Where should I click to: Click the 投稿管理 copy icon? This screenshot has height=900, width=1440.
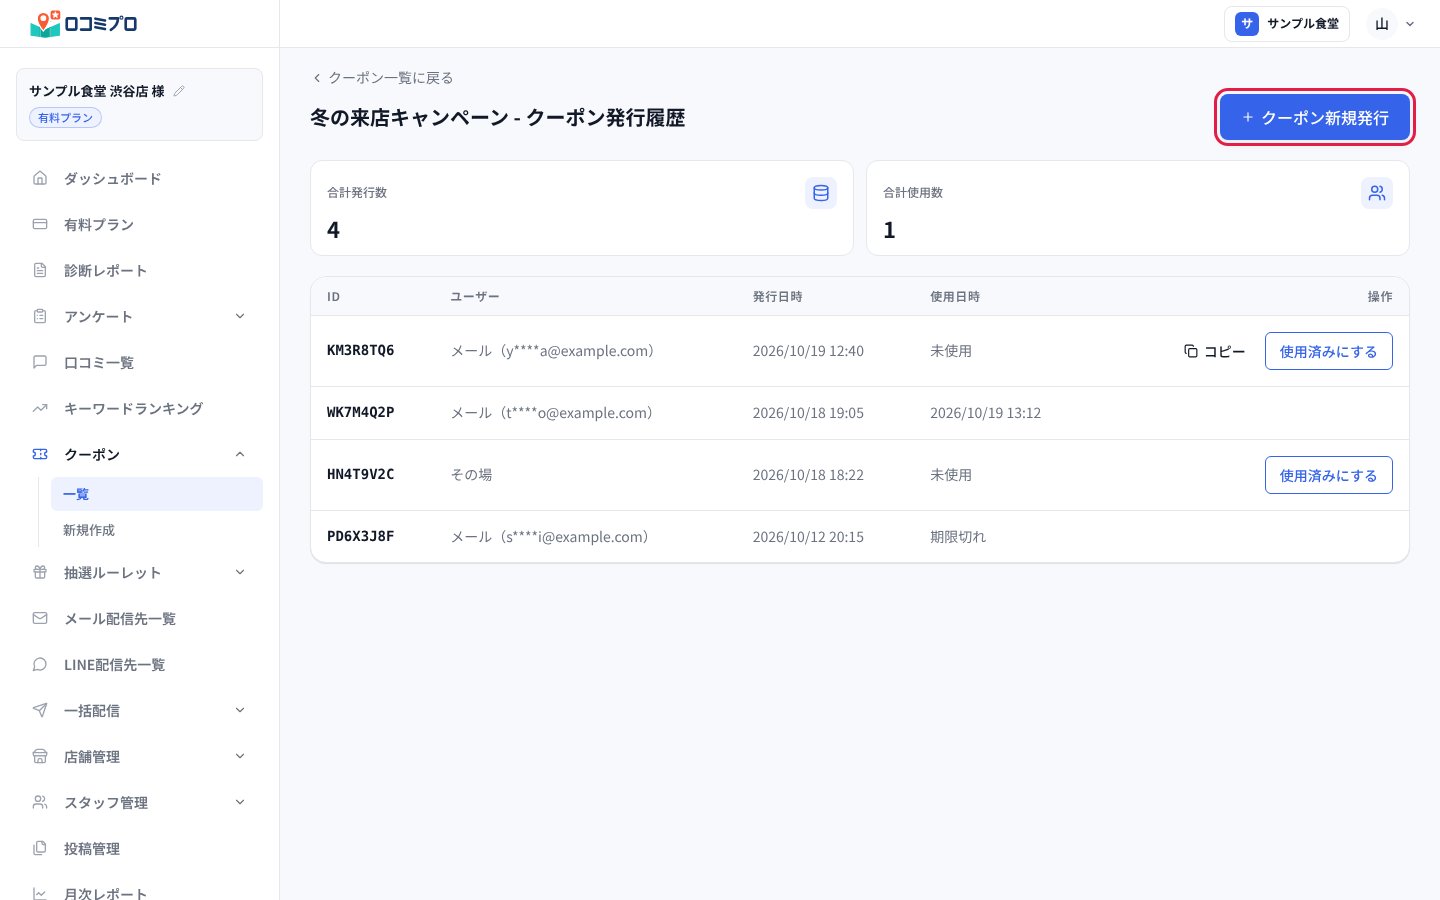(x=40, y=848)
